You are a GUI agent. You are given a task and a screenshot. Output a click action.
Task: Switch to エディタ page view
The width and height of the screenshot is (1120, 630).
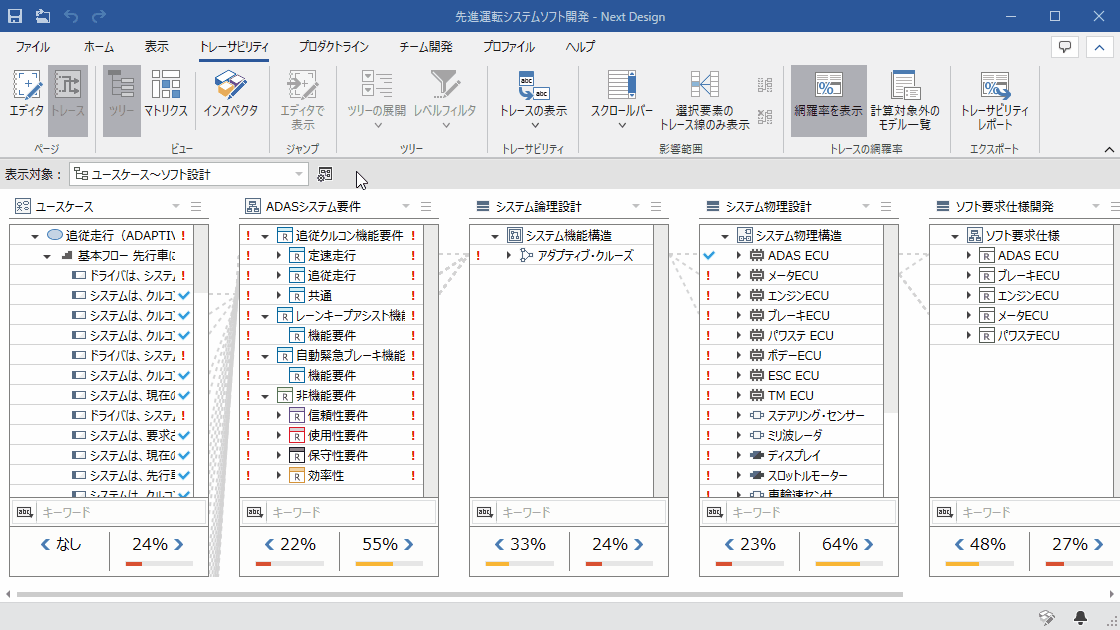coord(26,101)
